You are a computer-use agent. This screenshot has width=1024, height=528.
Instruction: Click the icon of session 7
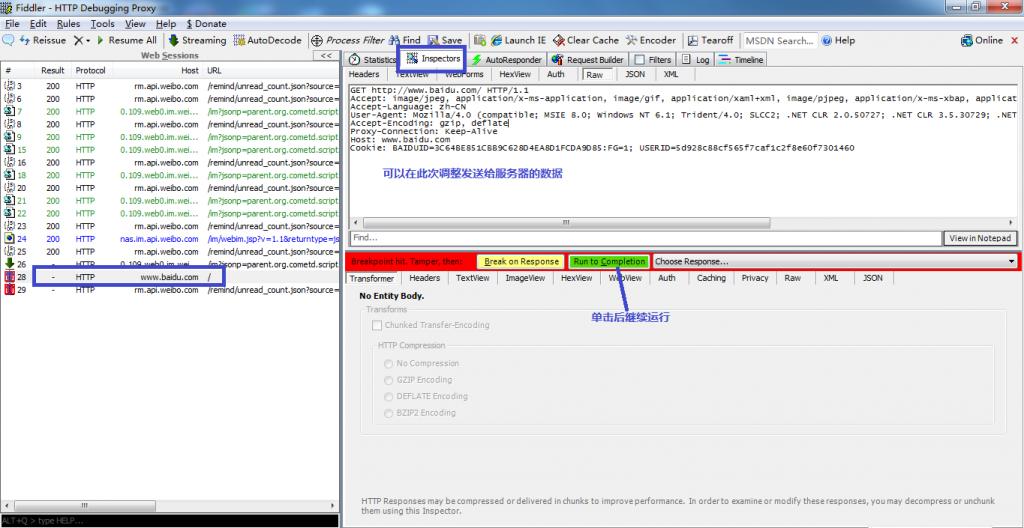9,112
